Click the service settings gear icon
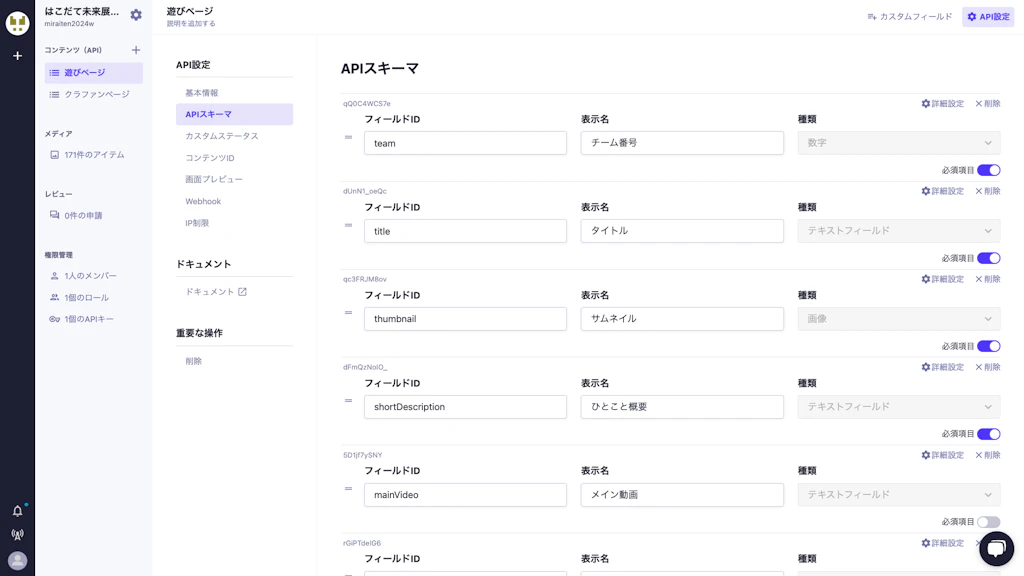 [136, 16]
